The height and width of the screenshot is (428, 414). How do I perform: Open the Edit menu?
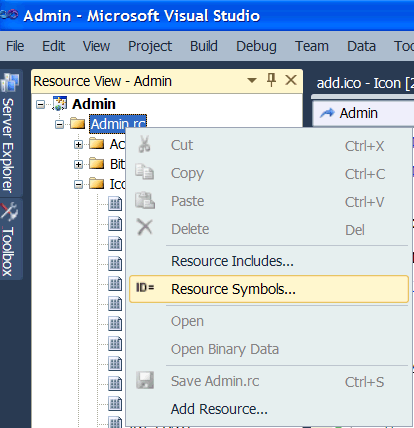coord(53,46)
